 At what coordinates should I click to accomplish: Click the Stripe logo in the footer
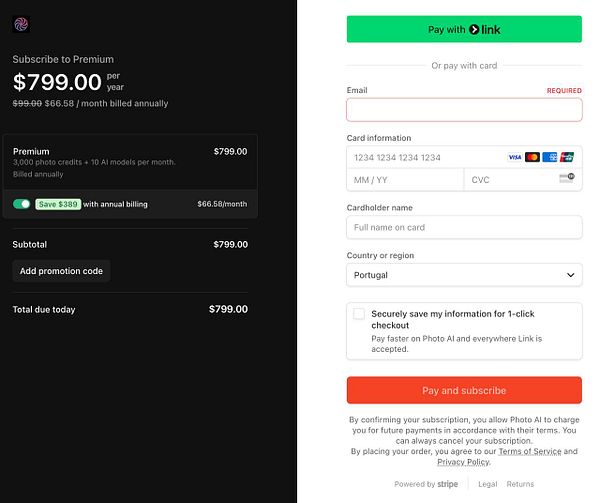tap(447, 484)
